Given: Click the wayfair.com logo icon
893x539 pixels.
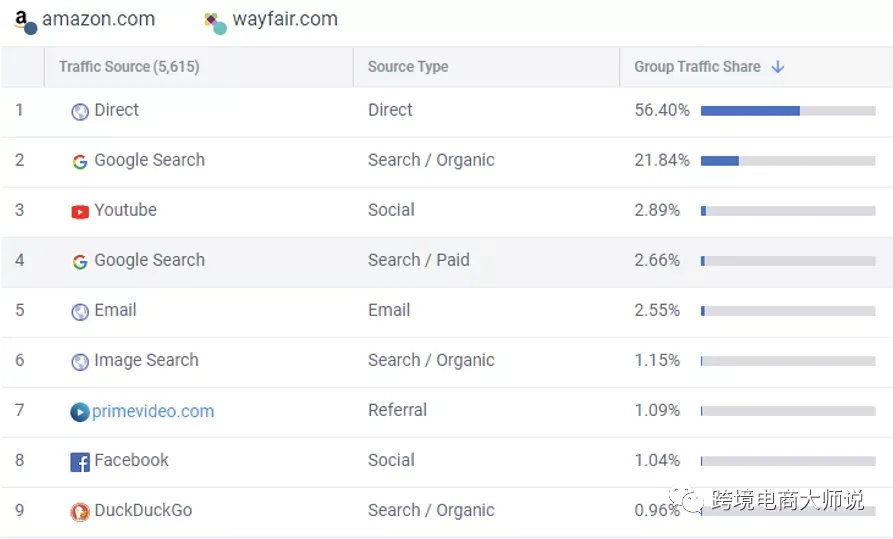Looking at the screenshot, I should [x=215, y=23].
